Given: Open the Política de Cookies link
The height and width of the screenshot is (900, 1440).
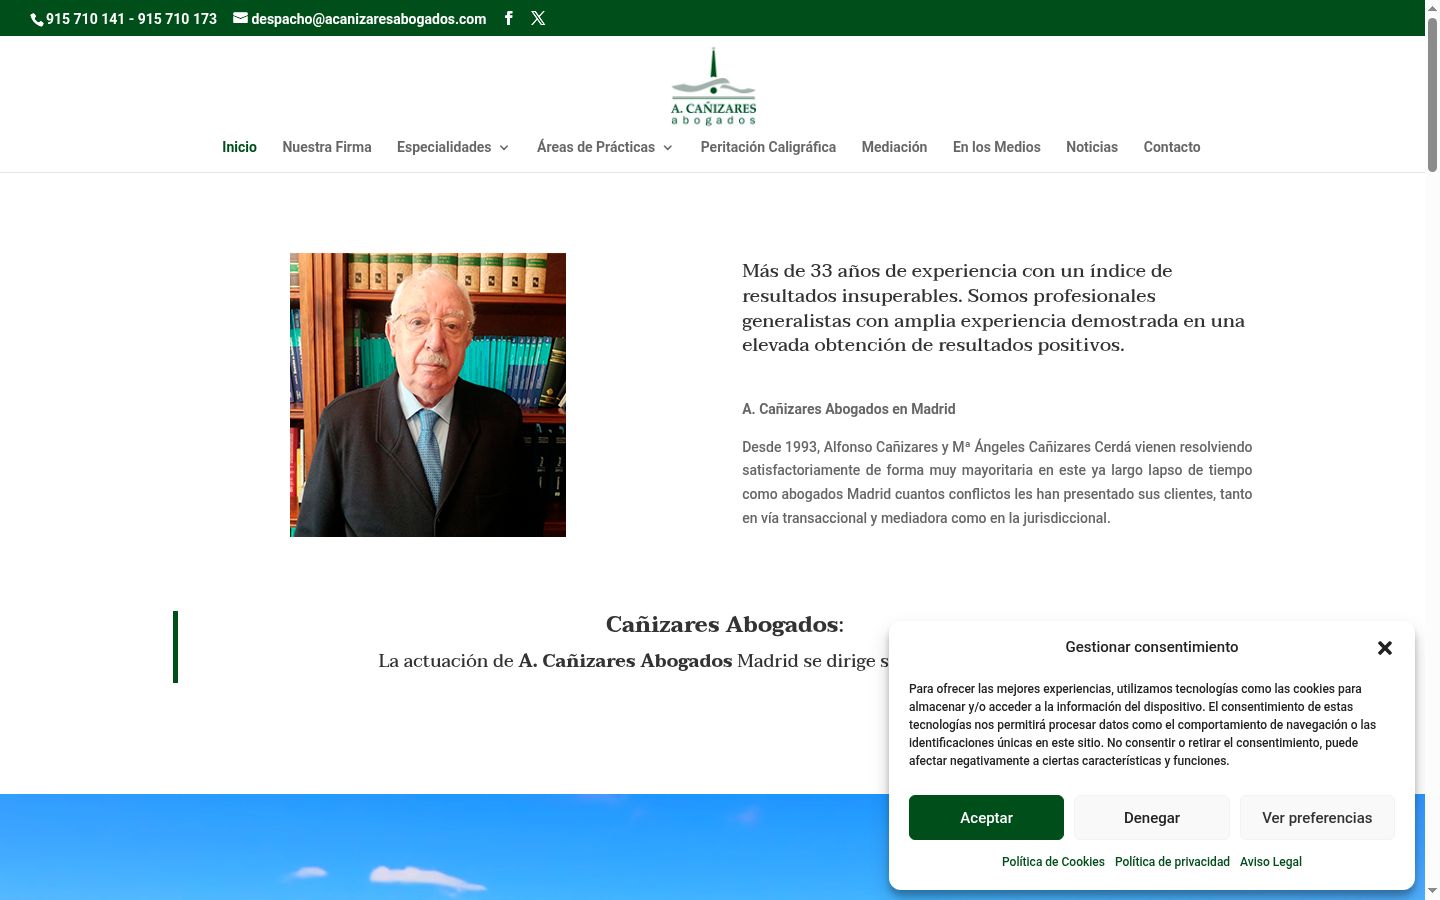Looking at the screenshot, I should pos(1053,862).
